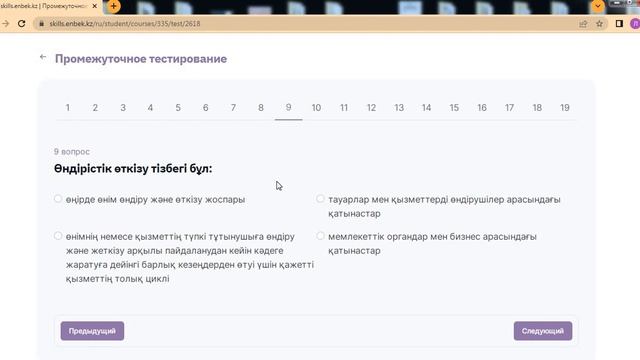Click the back arrow beside Промежуточное тестирование

click(43, 57)
